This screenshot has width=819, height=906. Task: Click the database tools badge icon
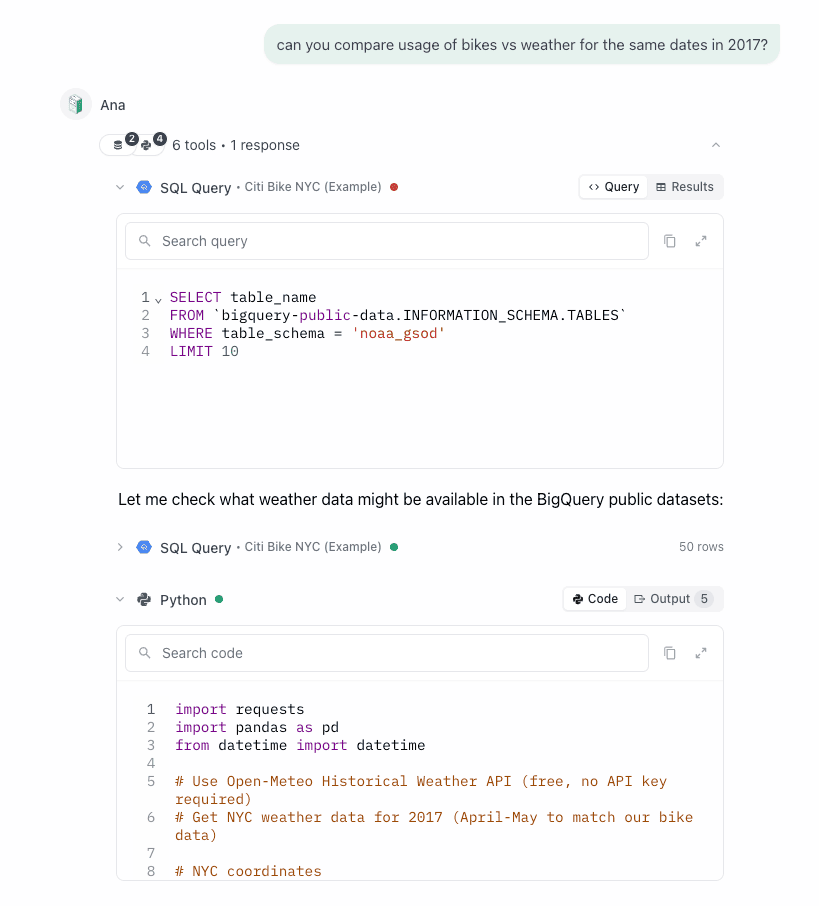click(118, 145)
